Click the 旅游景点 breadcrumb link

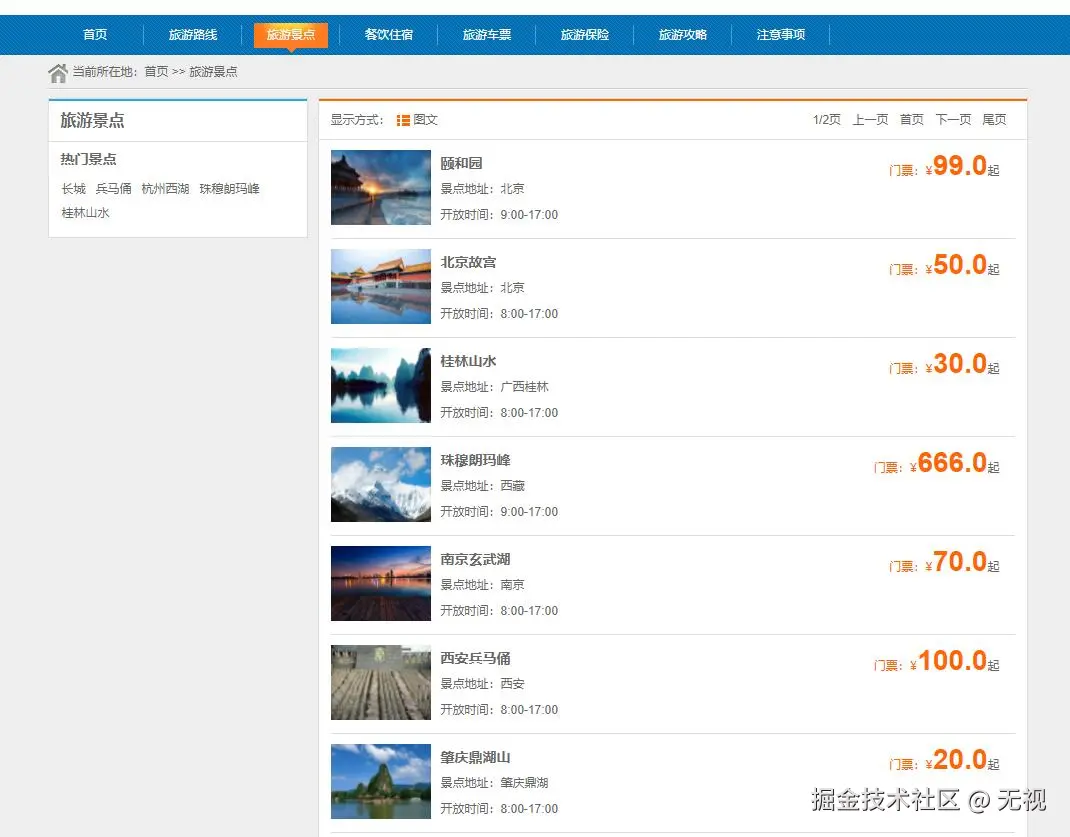213,72
